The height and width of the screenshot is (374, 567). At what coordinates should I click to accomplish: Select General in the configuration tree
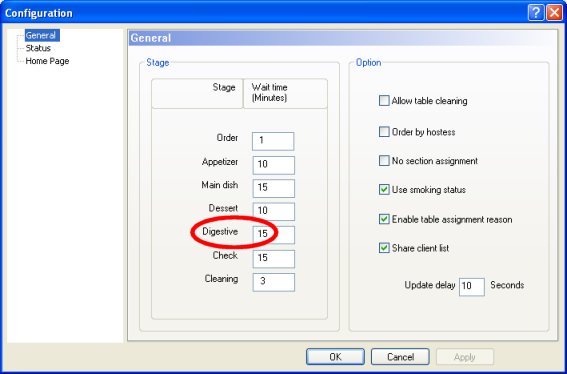41,35
